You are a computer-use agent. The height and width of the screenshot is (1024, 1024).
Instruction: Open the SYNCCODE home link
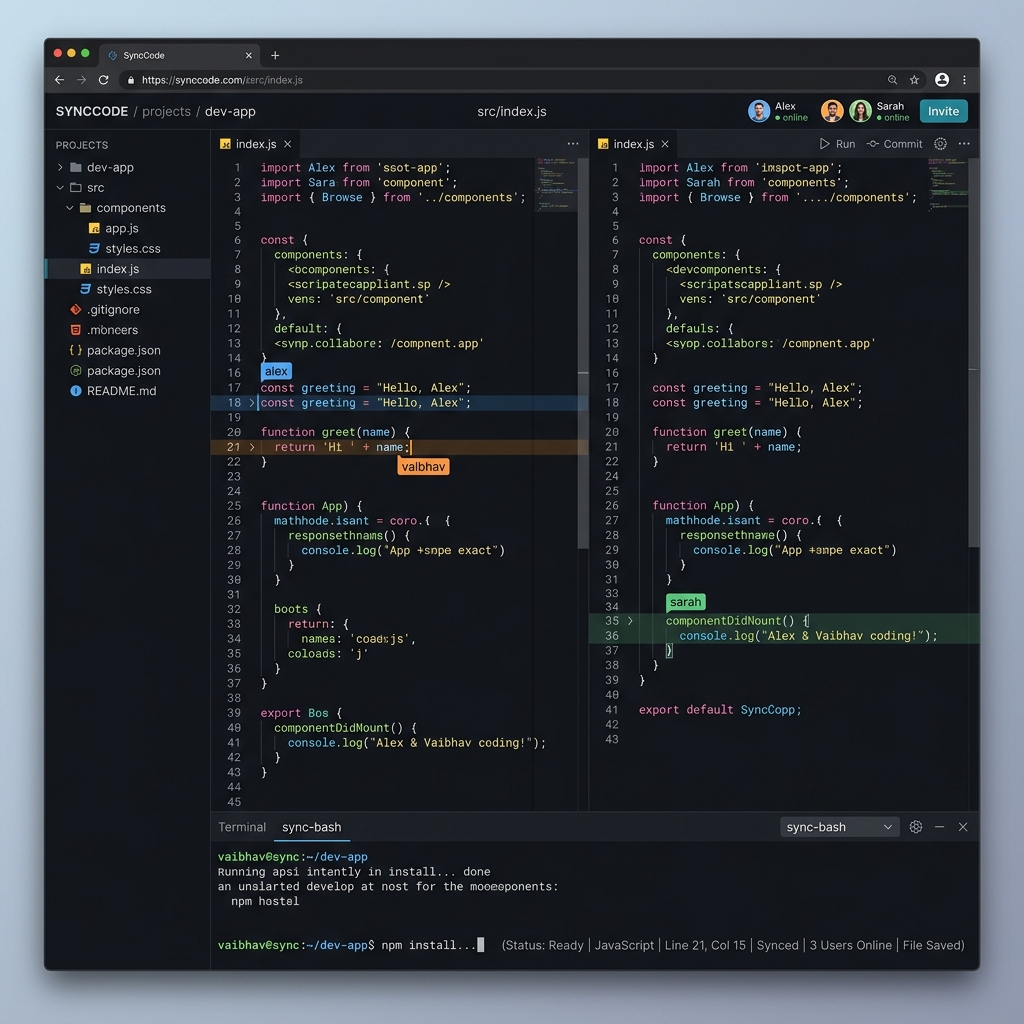pyautogui.click(x=92, y=112)
